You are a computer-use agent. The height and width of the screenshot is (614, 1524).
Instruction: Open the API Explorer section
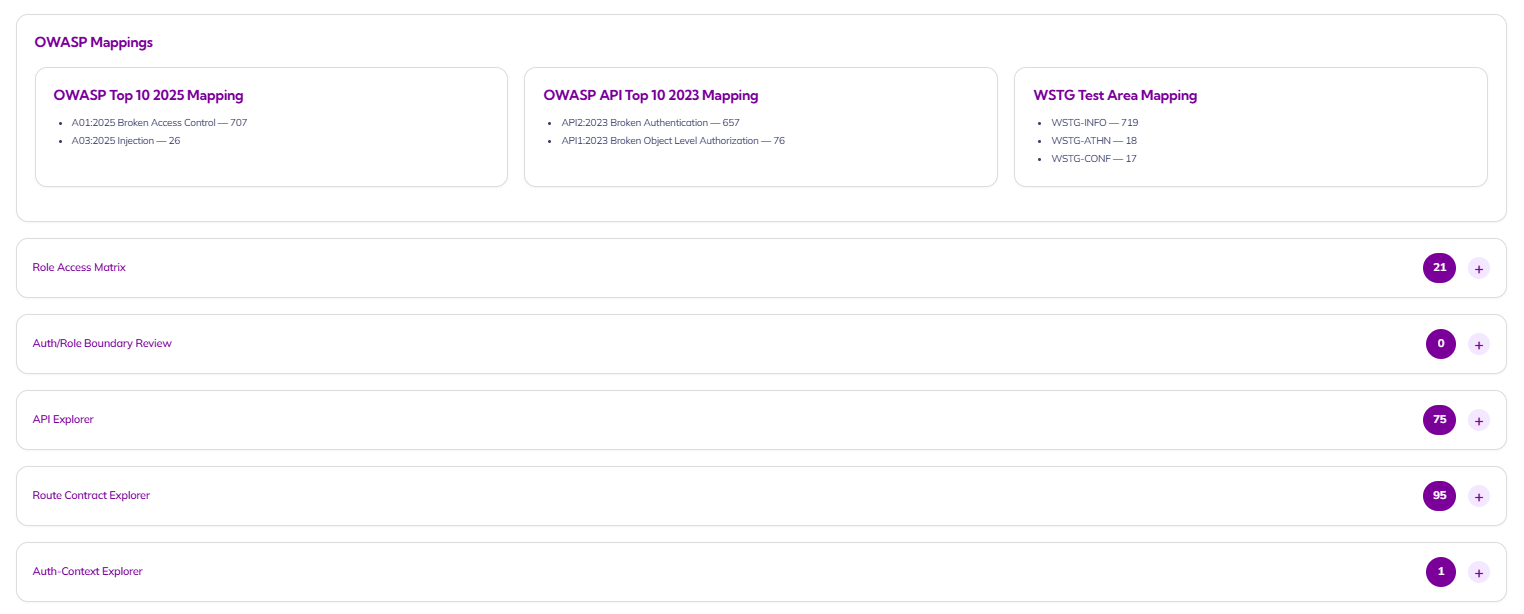click(x=63, y=420)
